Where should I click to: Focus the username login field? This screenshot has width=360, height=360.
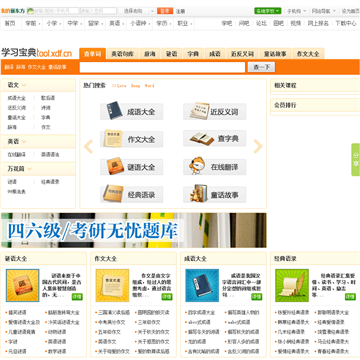tap(53, 11)
